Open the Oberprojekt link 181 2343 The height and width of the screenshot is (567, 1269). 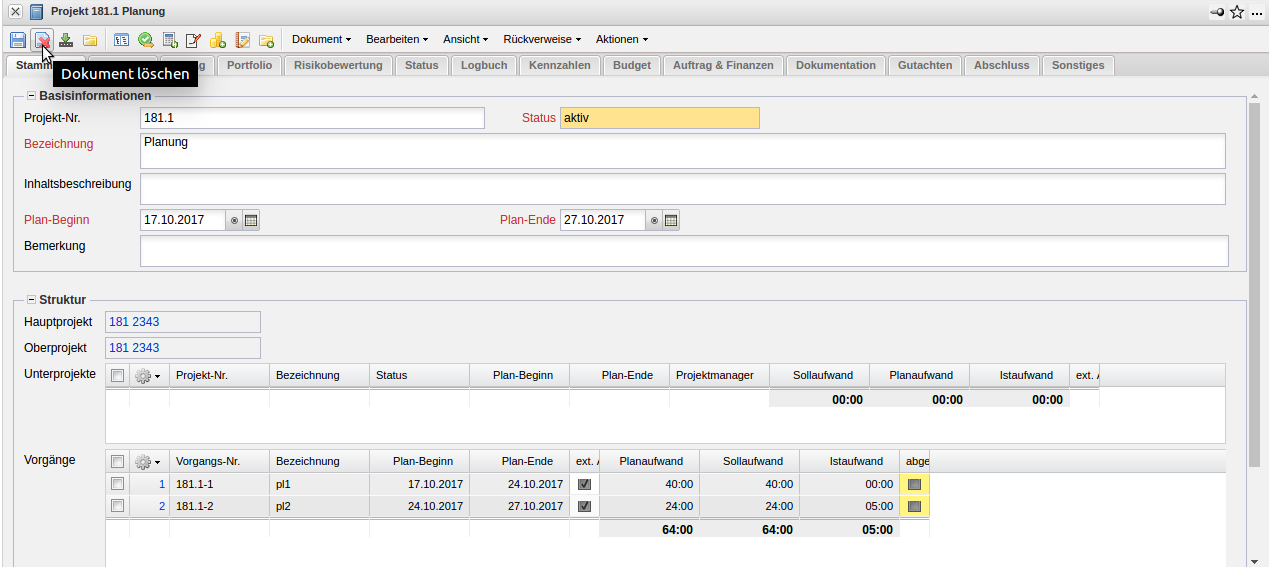click(x=134, y=348)
